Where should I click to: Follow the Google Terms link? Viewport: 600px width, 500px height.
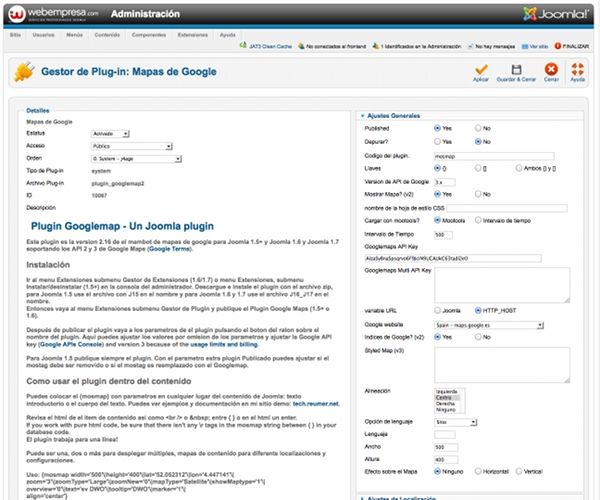[x=170, y=249]
